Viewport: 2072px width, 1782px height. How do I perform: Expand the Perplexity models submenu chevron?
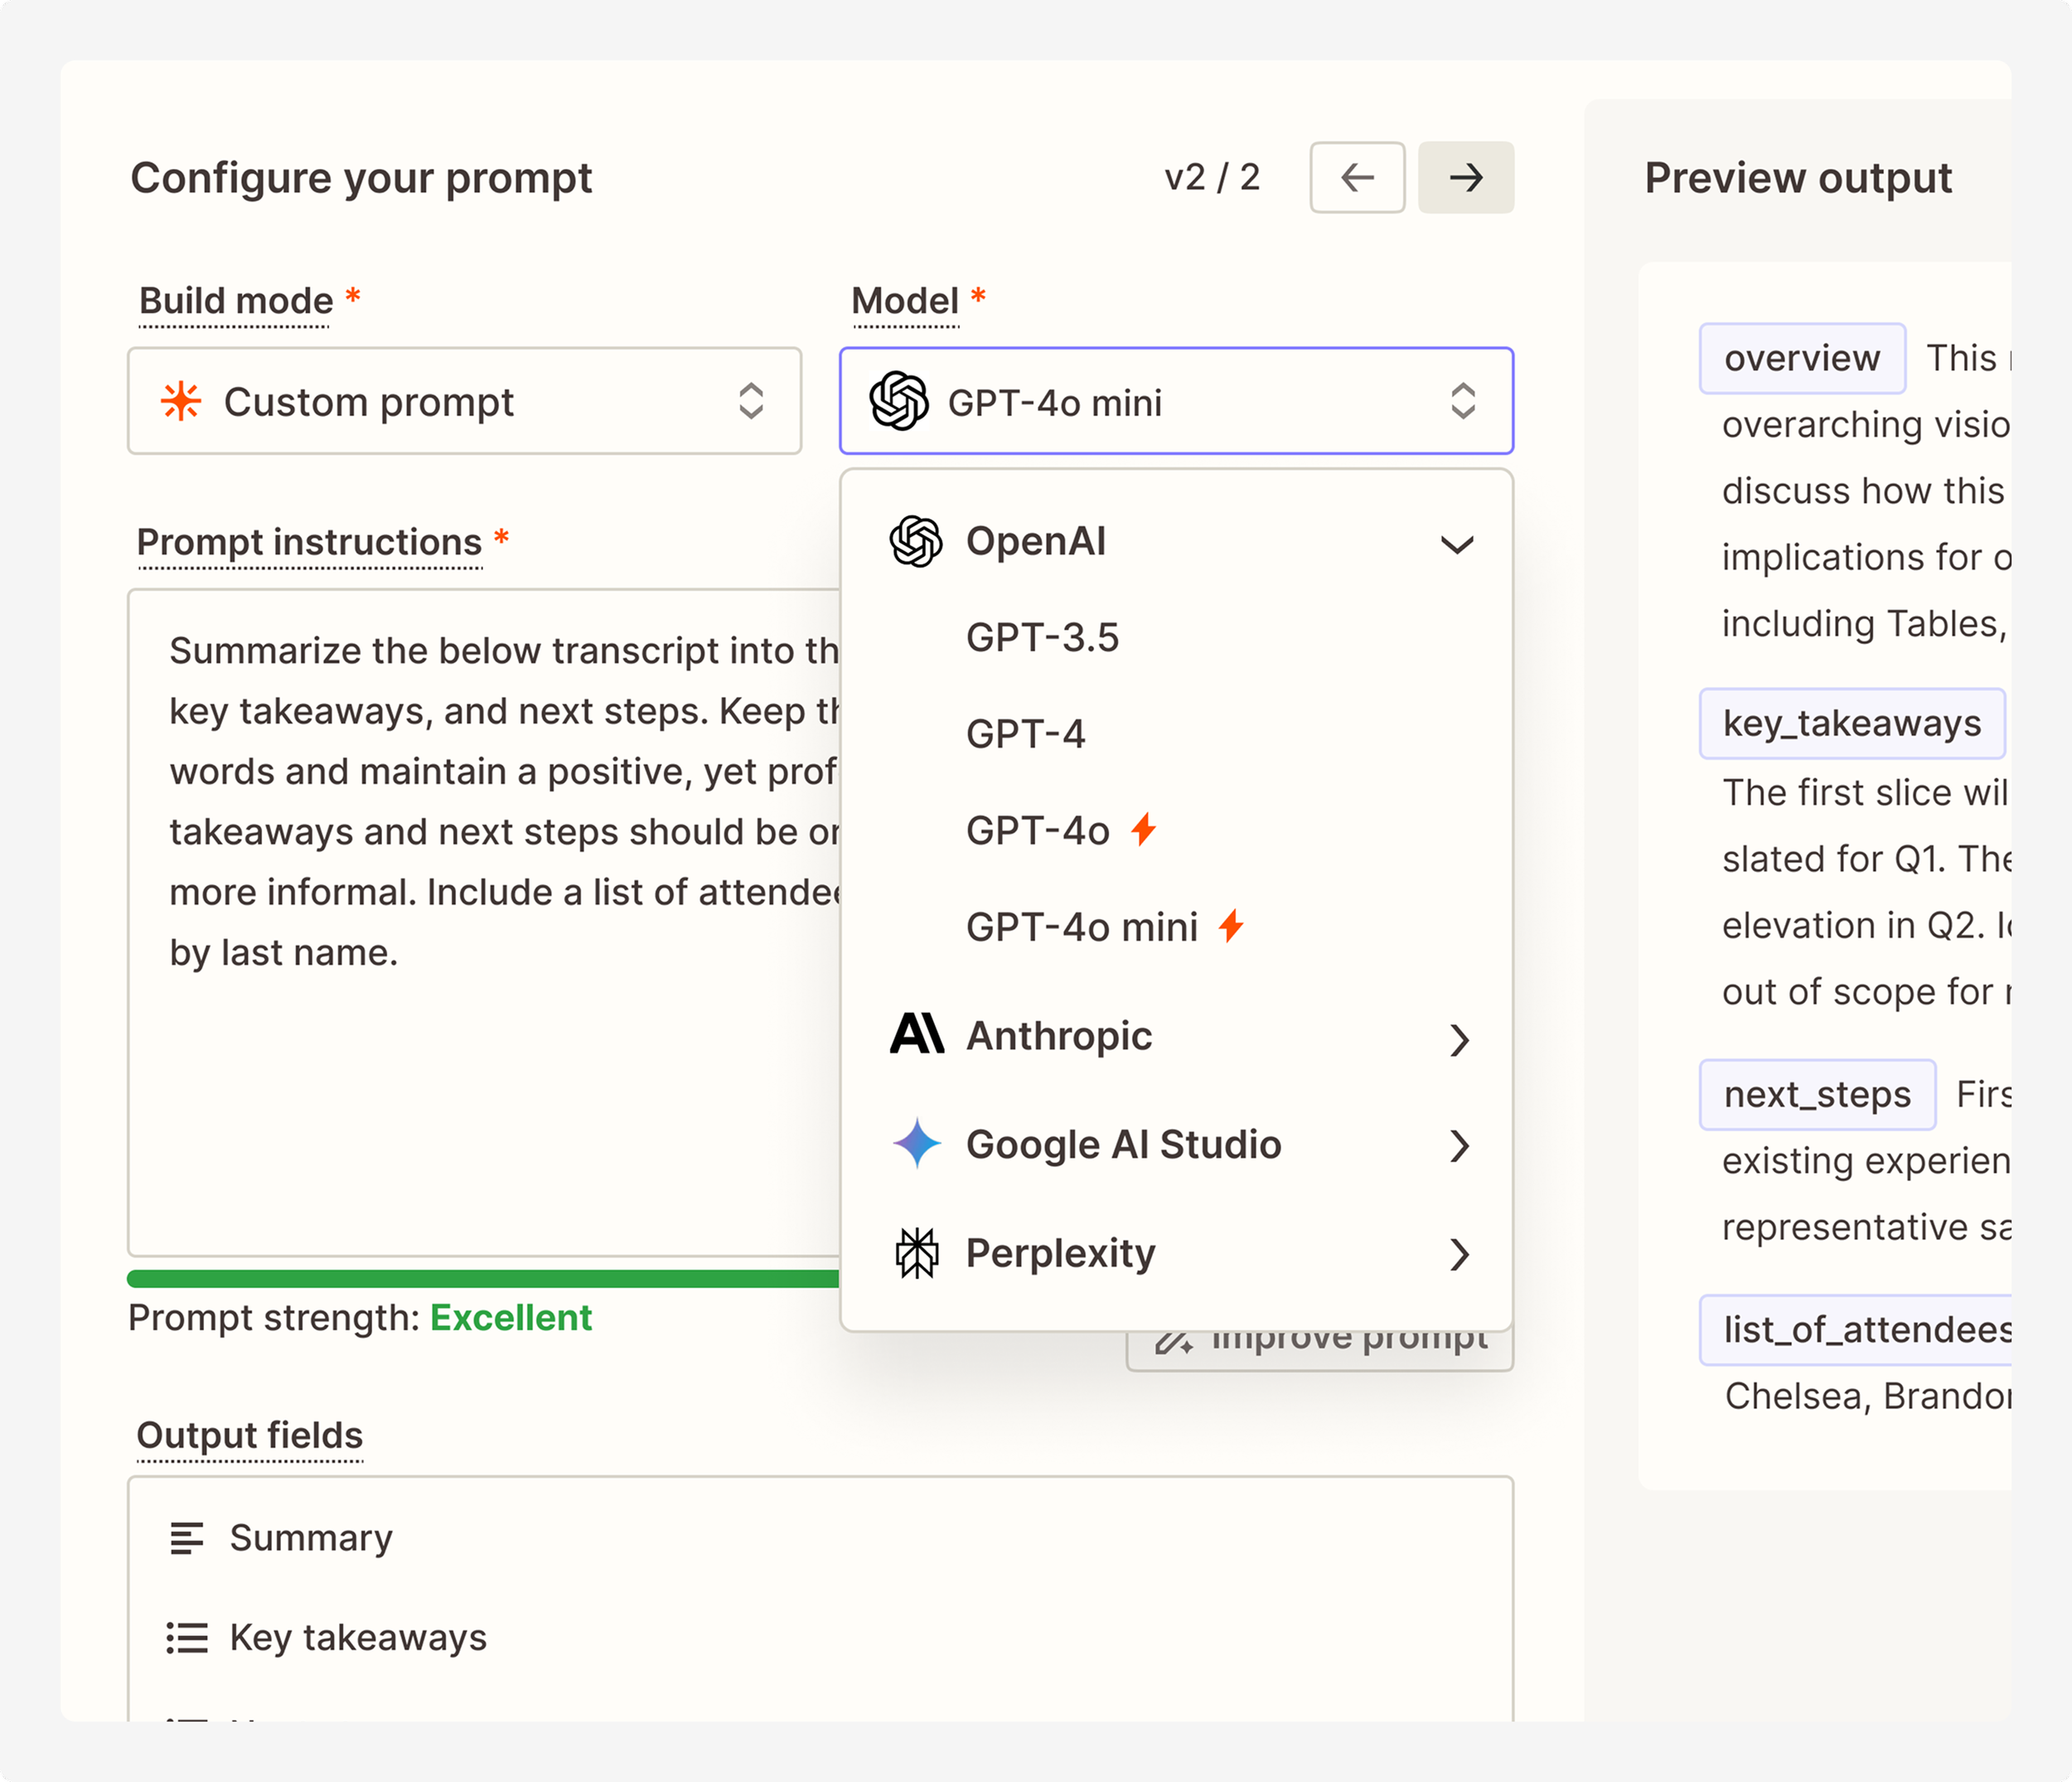pos(1459,1253)
